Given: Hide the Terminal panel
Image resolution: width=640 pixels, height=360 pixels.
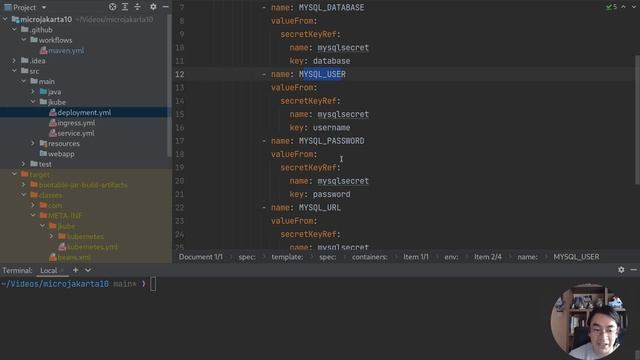Looking at the screenshot, I should click(633, 269).
